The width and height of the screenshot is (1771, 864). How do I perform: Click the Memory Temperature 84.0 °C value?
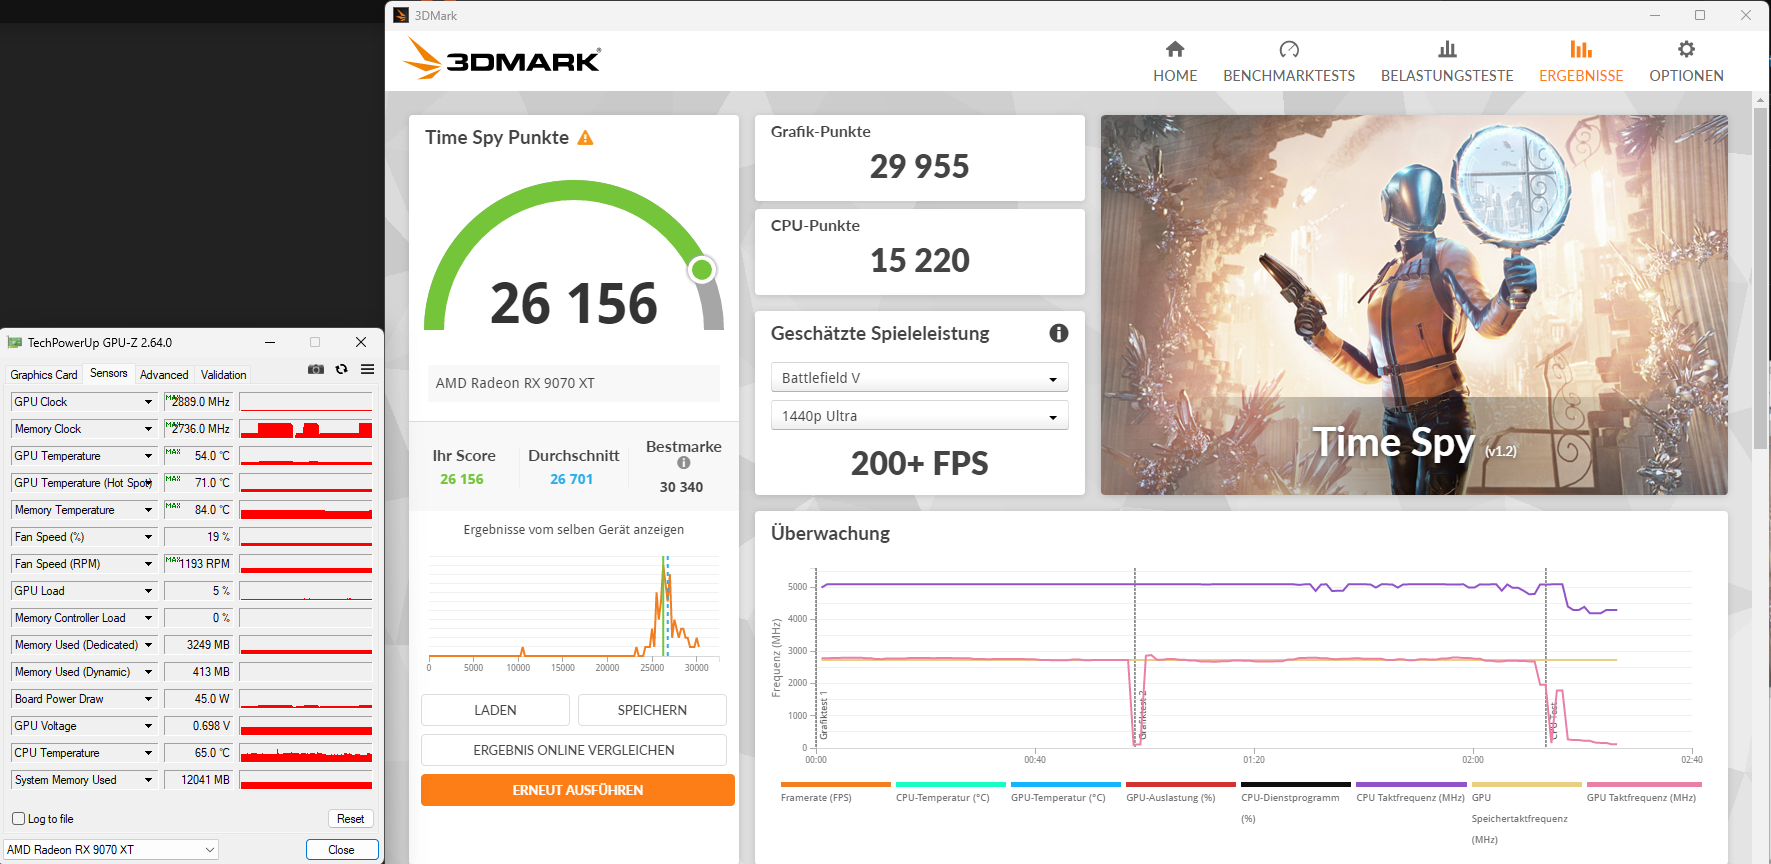200,510
